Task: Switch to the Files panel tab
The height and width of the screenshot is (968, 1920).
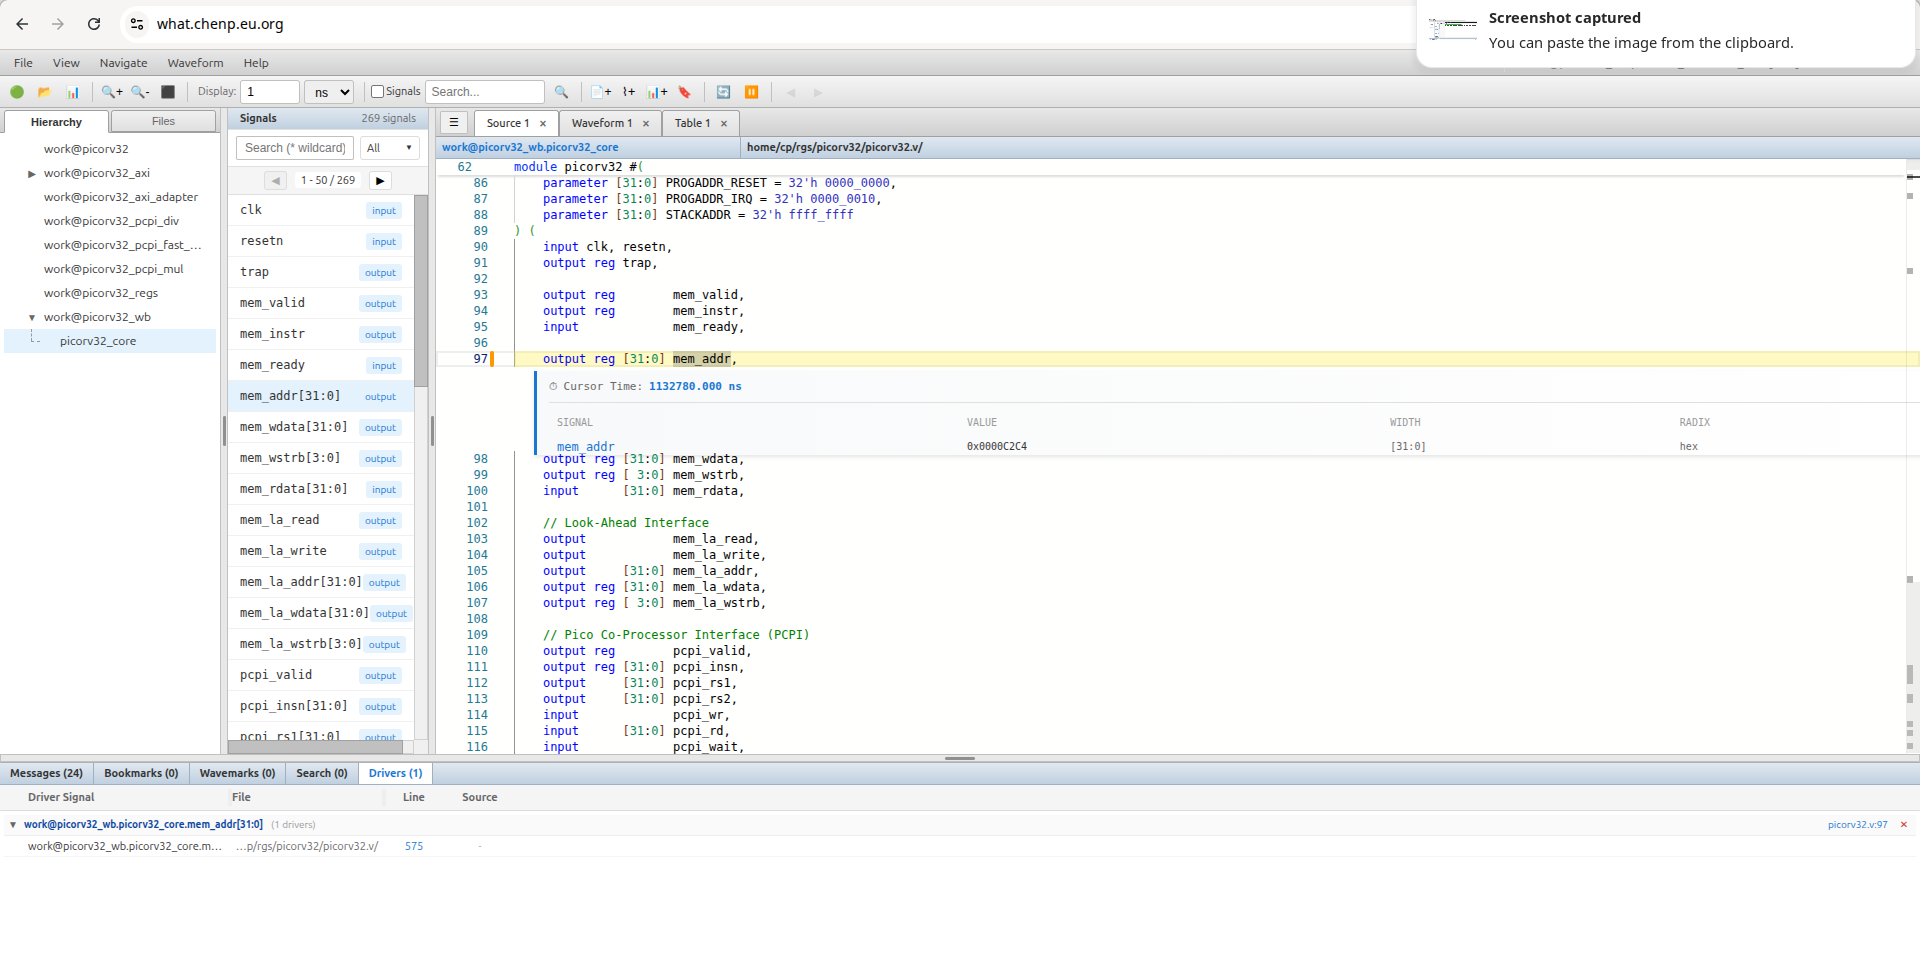Action: [x=163, y=122]
